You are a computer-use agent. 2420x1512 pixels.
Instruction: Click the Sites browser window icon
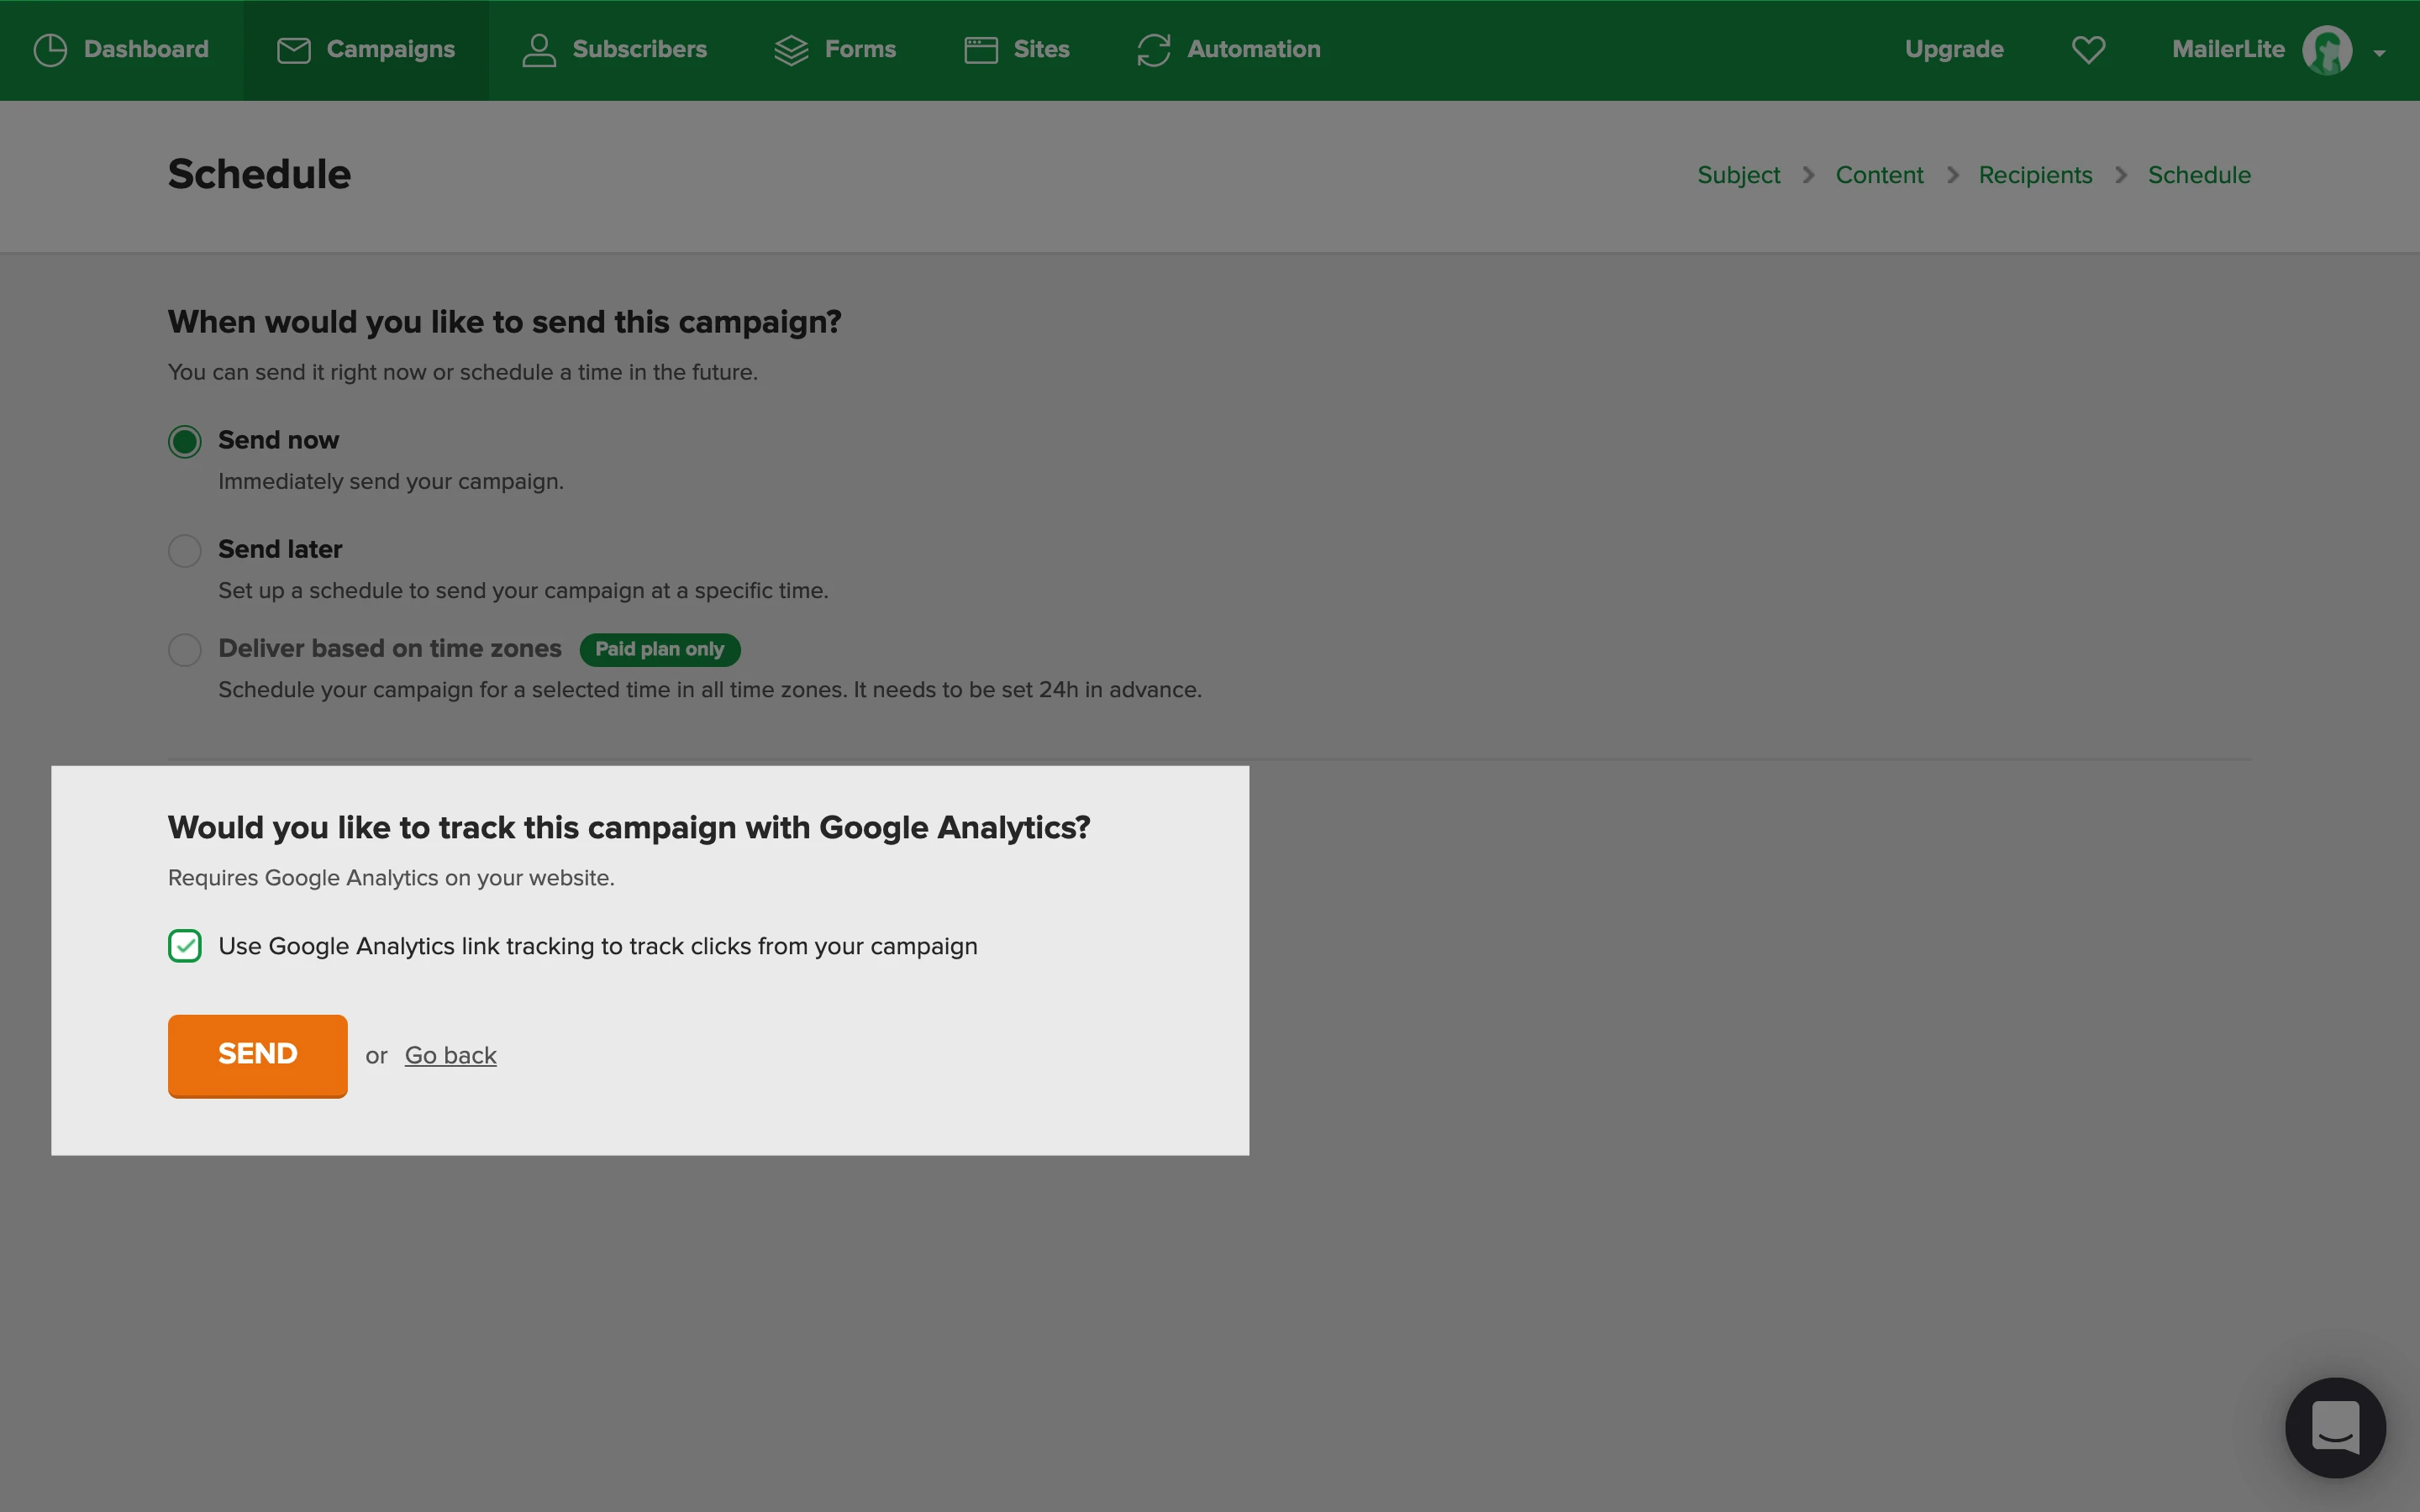click(981, 50)
